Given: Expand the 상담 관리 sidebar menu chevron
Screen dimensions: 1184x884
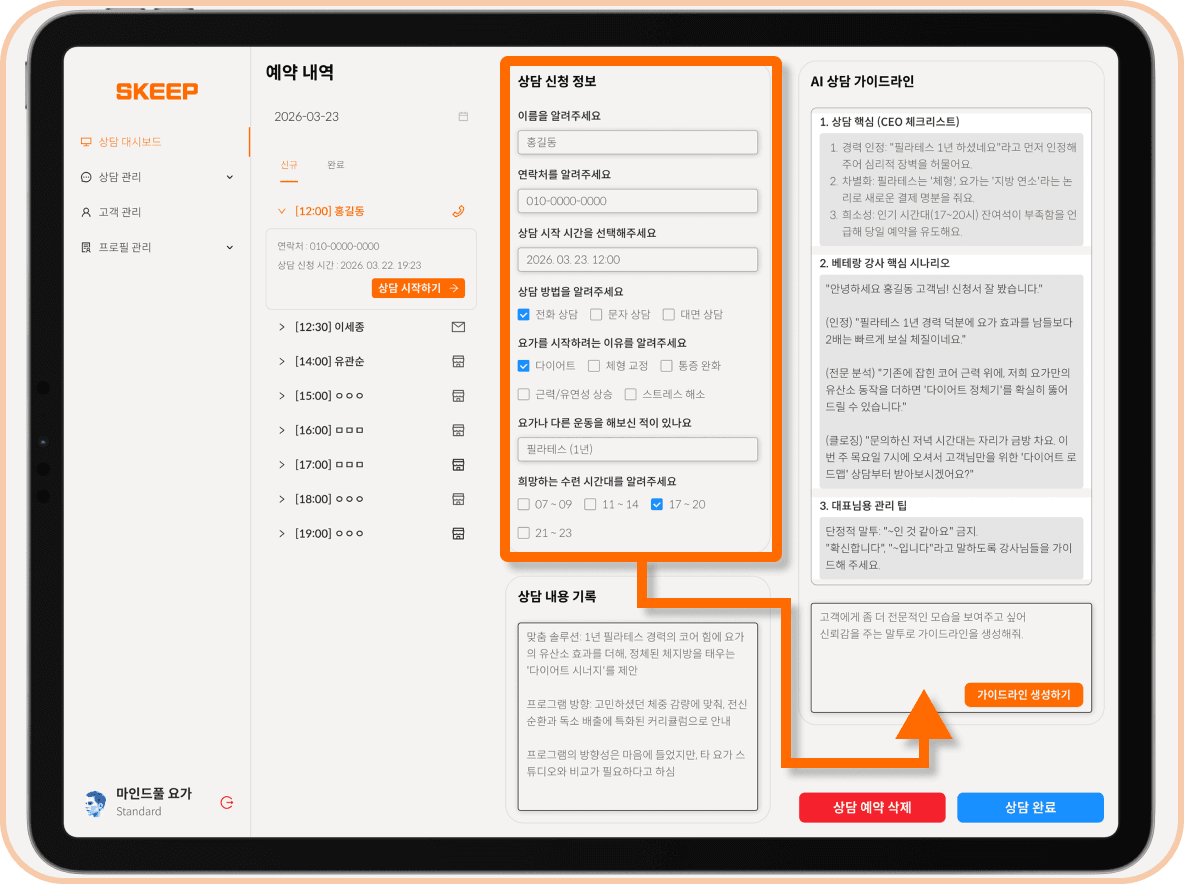Looking at the screenshot, I should point(230,177).
